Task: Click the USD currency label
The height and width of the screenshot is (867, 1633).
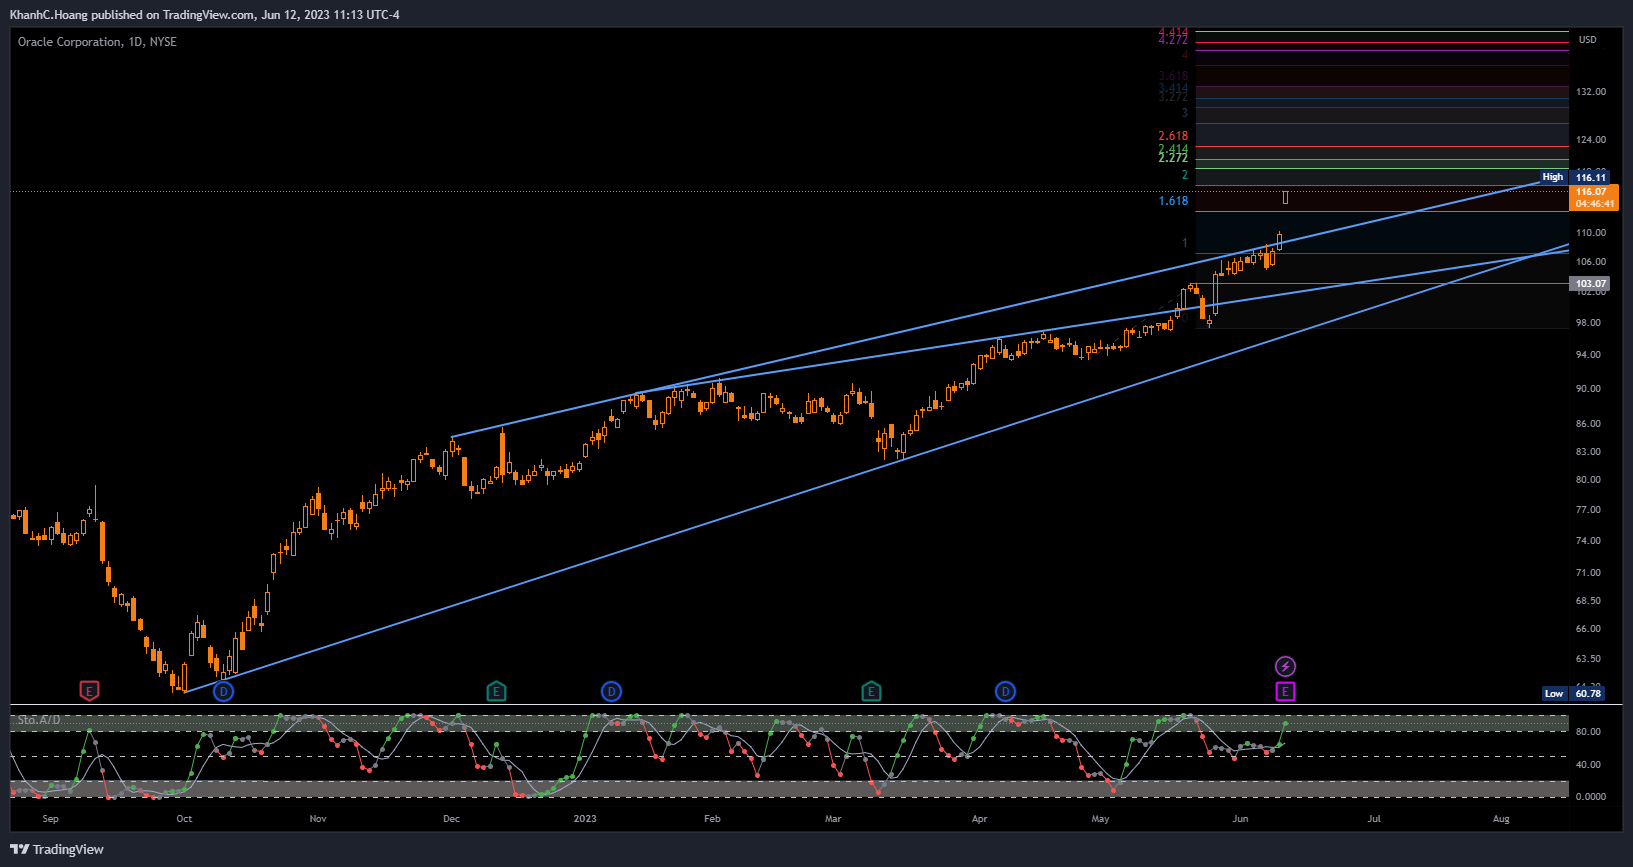Action: (1588, 40)
